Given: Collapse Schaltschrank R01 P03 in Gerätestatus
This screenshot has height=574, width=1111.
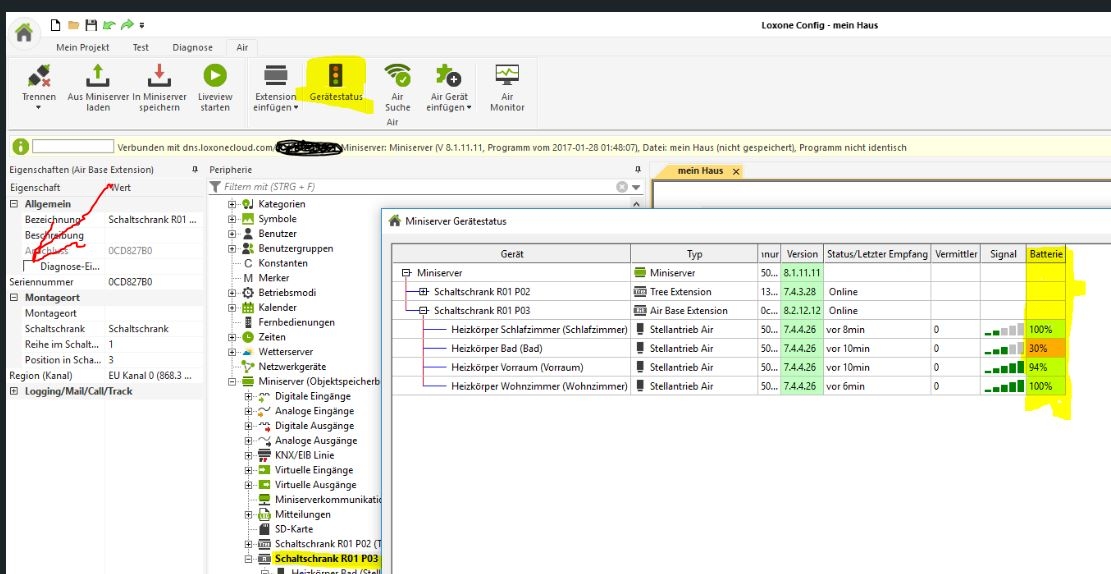Looking at the screenshot, I should click(x=424, y=310).
